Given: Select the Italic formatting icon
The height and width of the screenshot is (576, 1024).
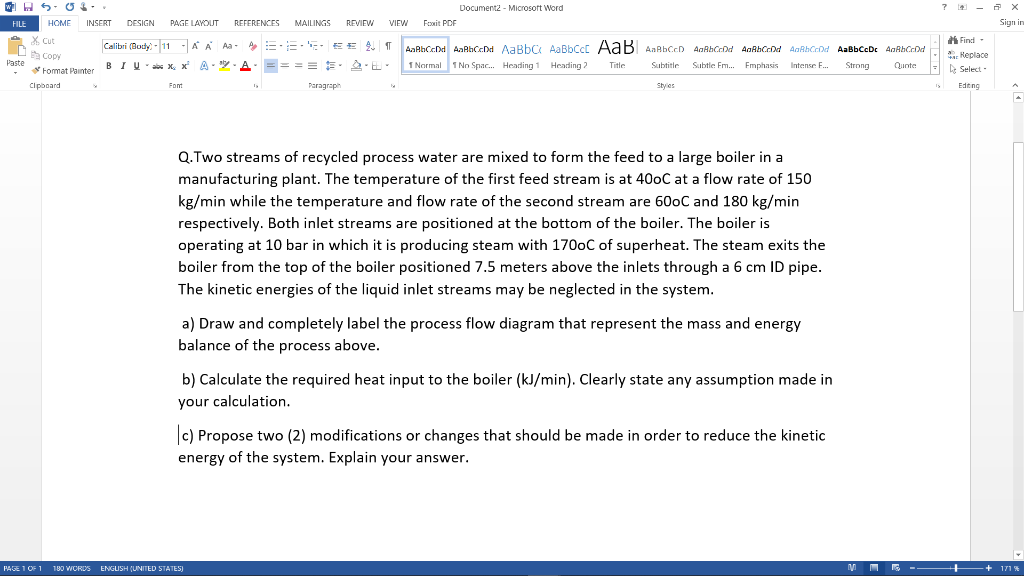Looking at the screenshot, I should [x=122, y=66].
